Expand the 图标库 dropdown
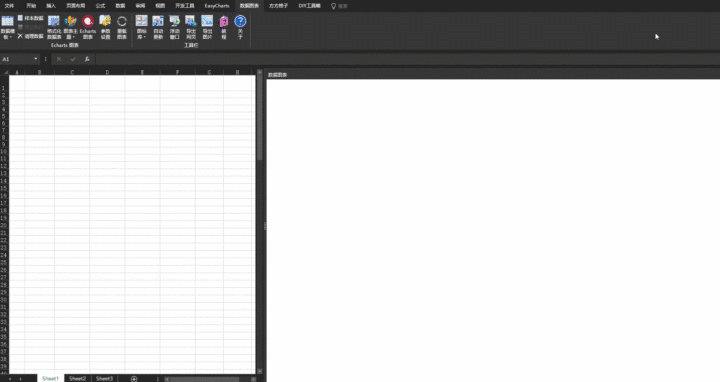The height and width of the screenshot is (382, 720). (141, 27)
